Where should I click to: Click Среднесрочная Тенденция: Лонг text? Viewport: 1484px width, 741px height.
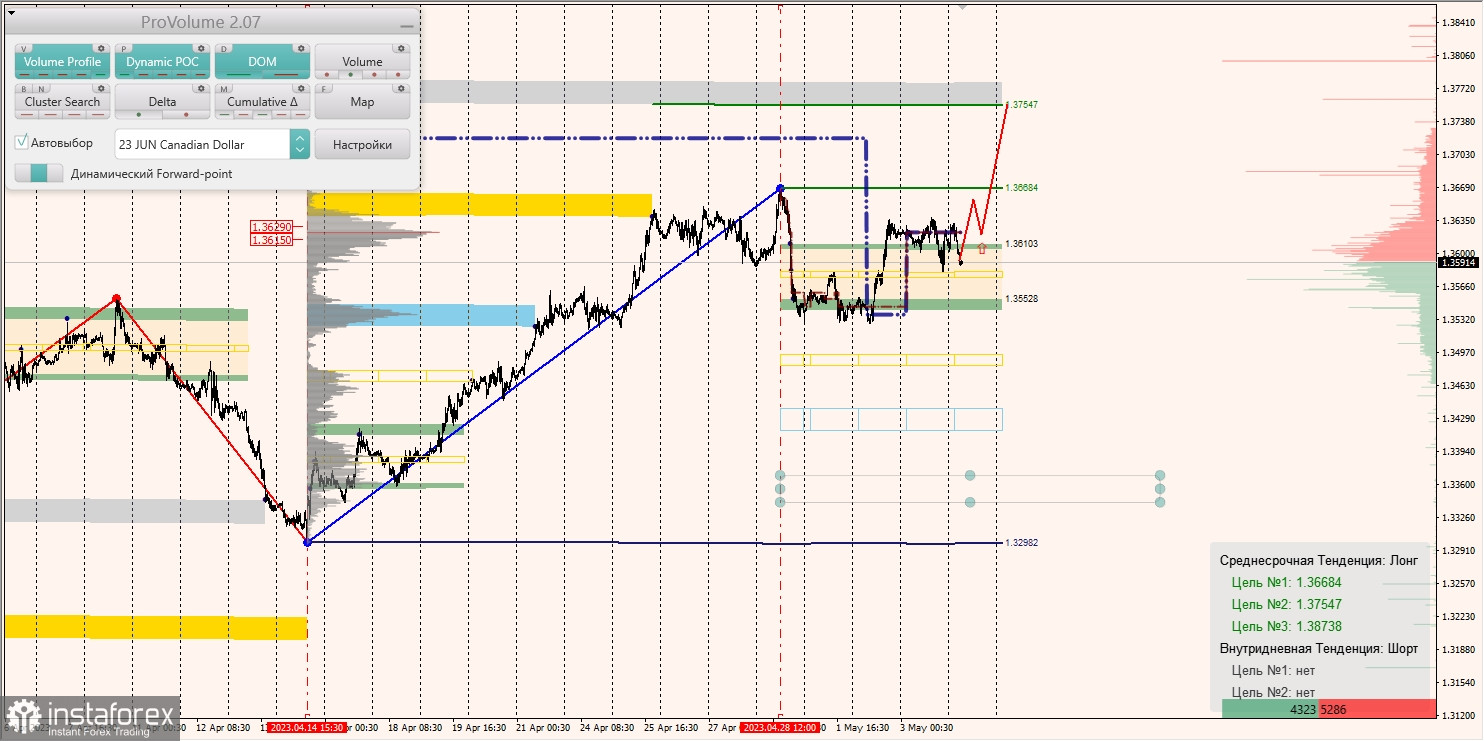1318,560
